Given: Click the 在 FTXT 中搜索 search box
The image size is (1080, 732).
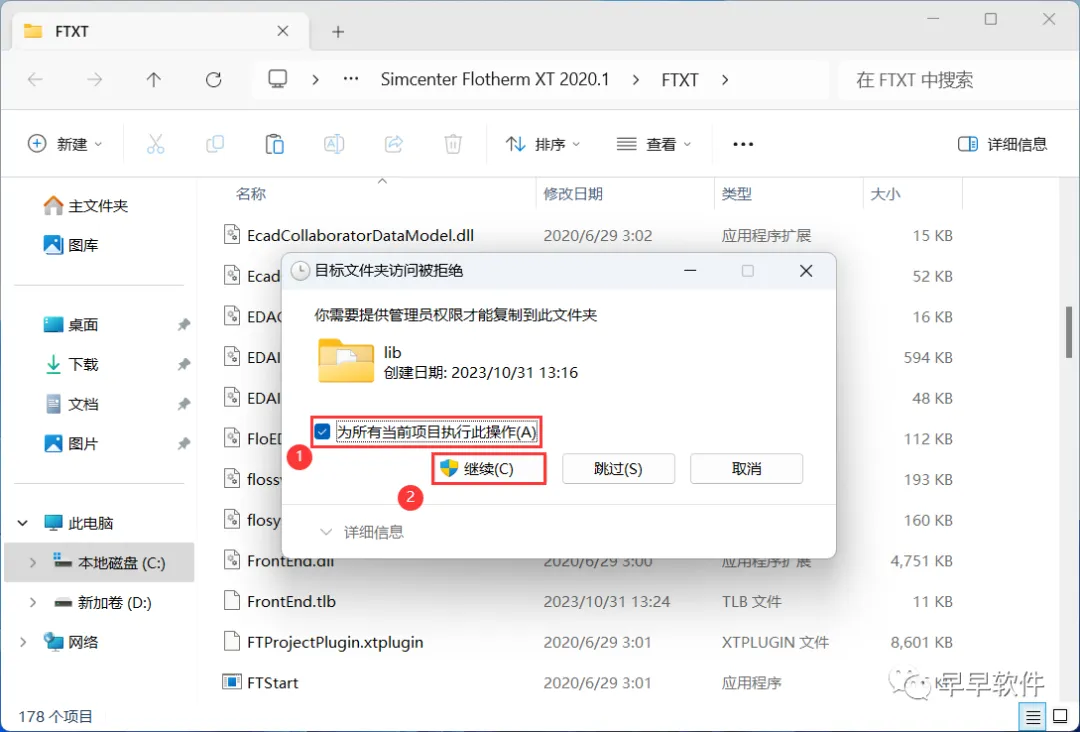Looking at the screenshot, I should pyautogui.click(x=955, y=80).
